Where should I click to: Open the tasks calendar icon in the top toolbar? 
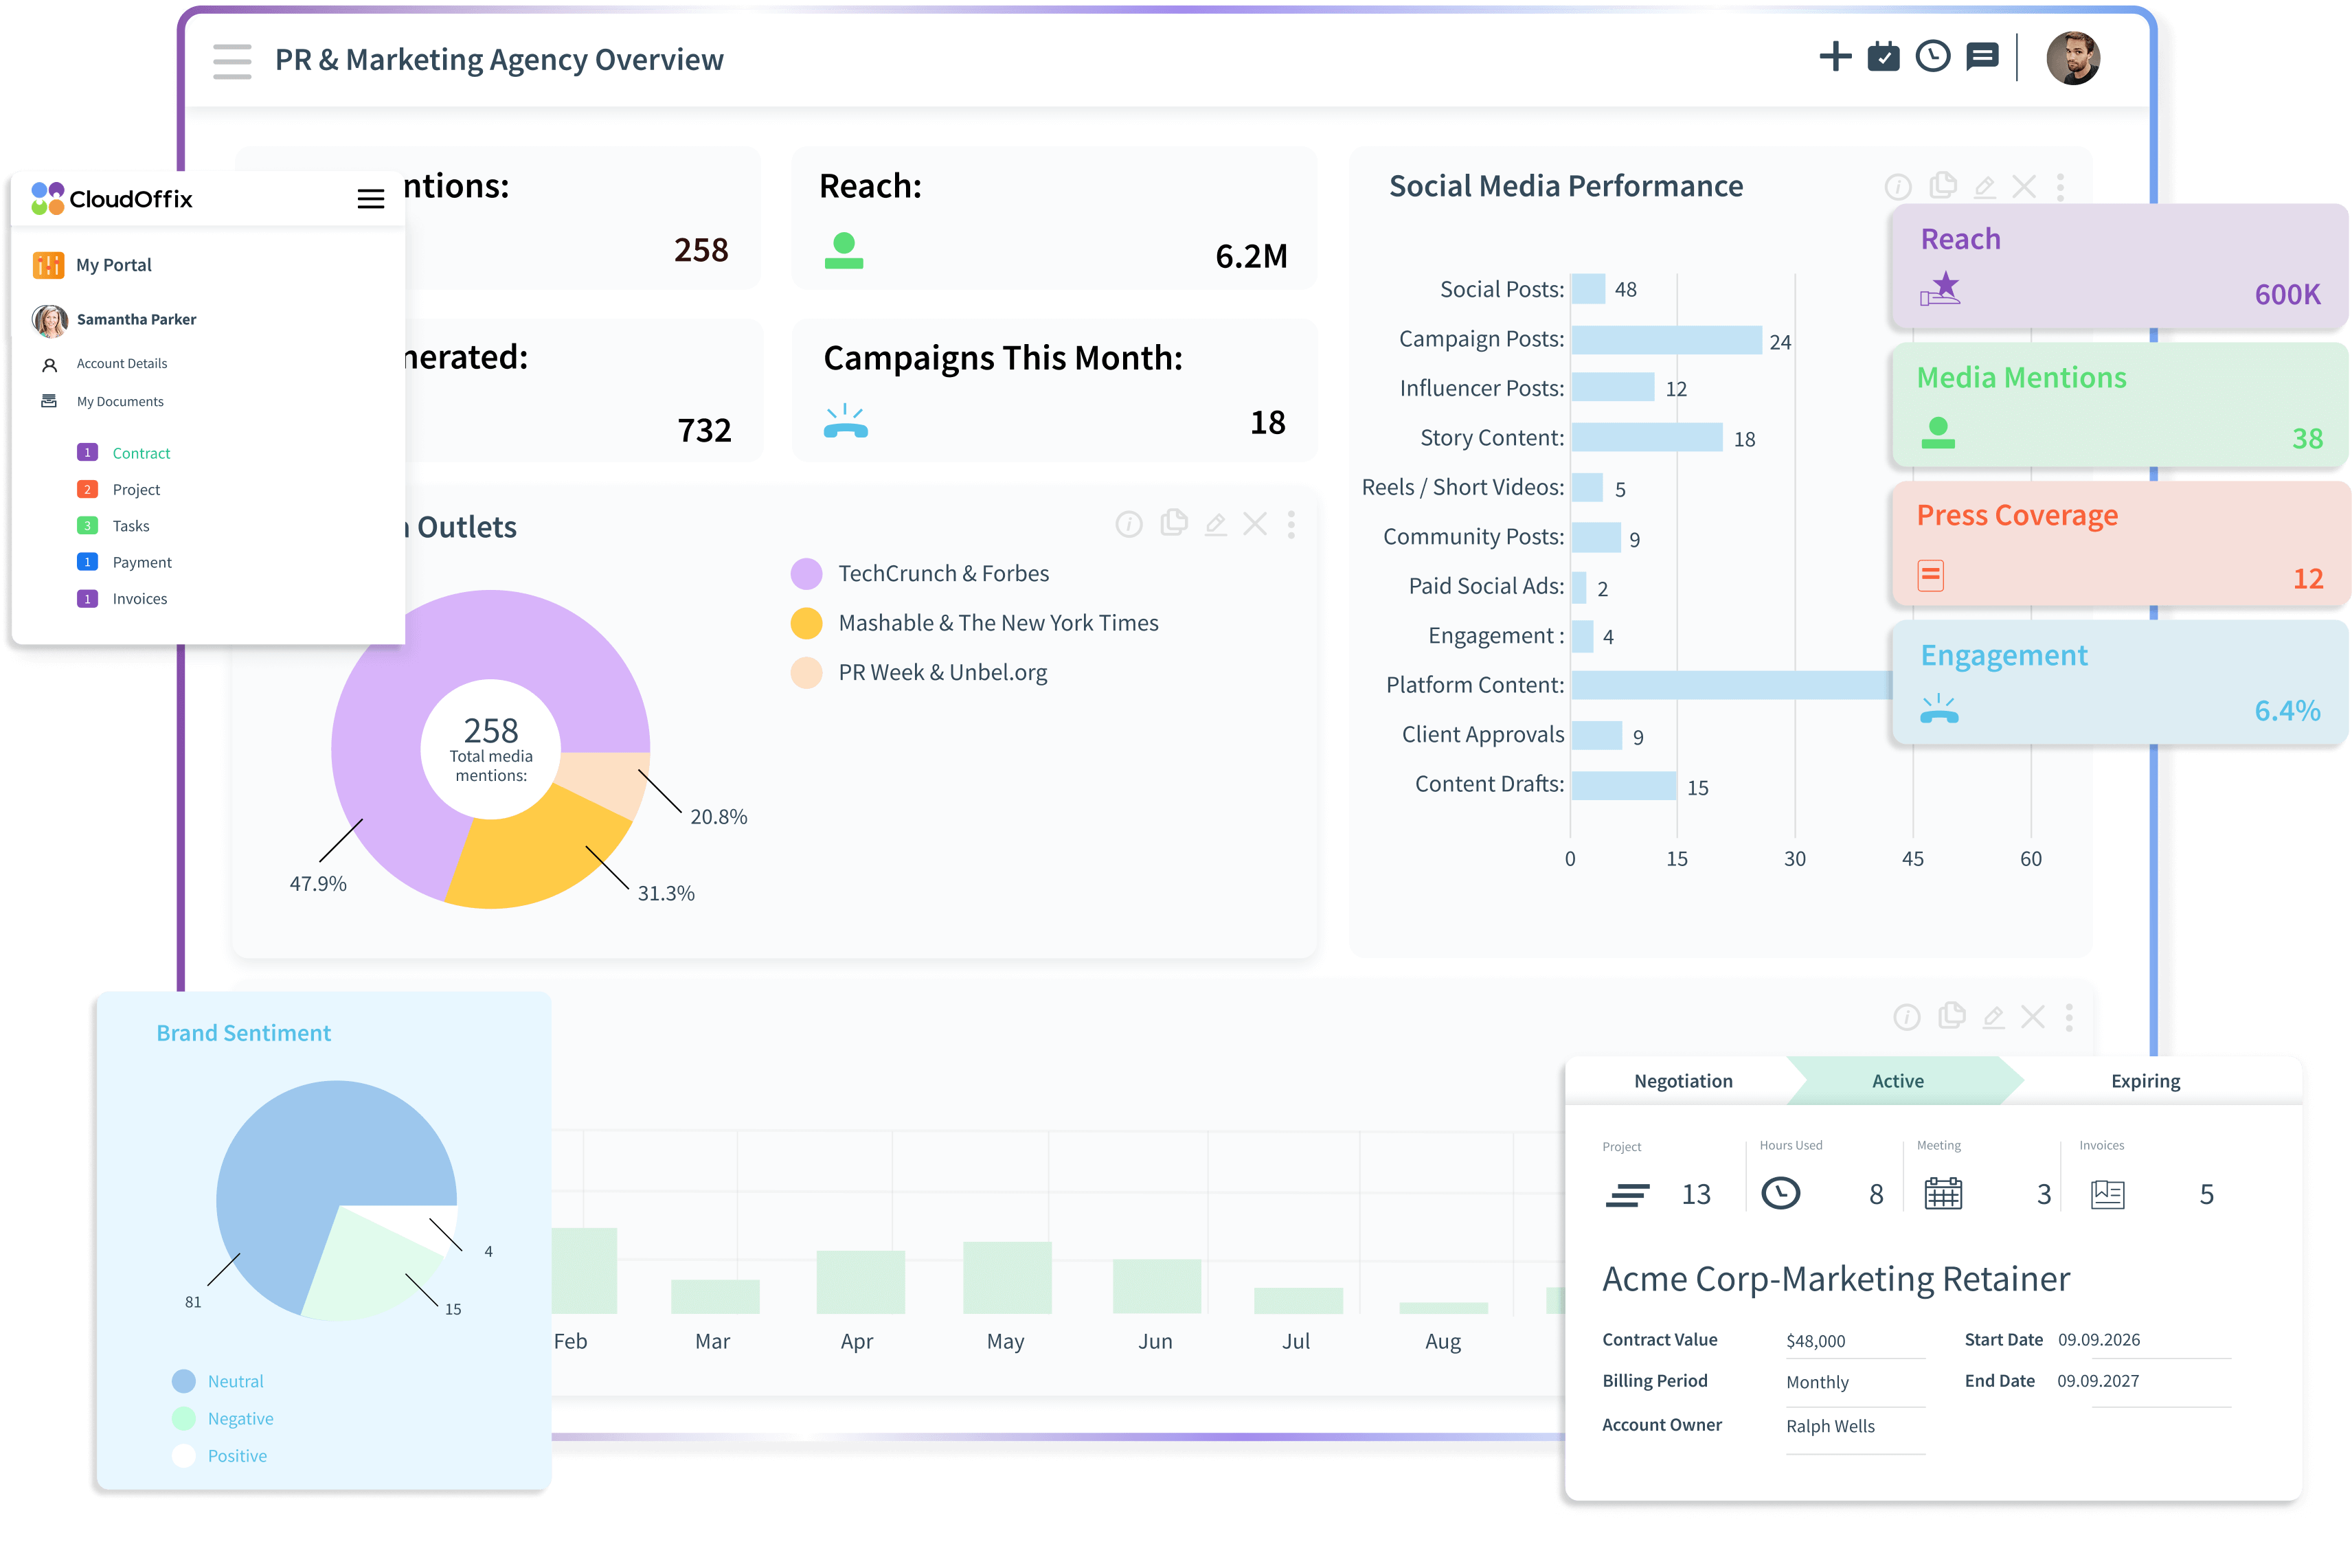(1885, 57)
